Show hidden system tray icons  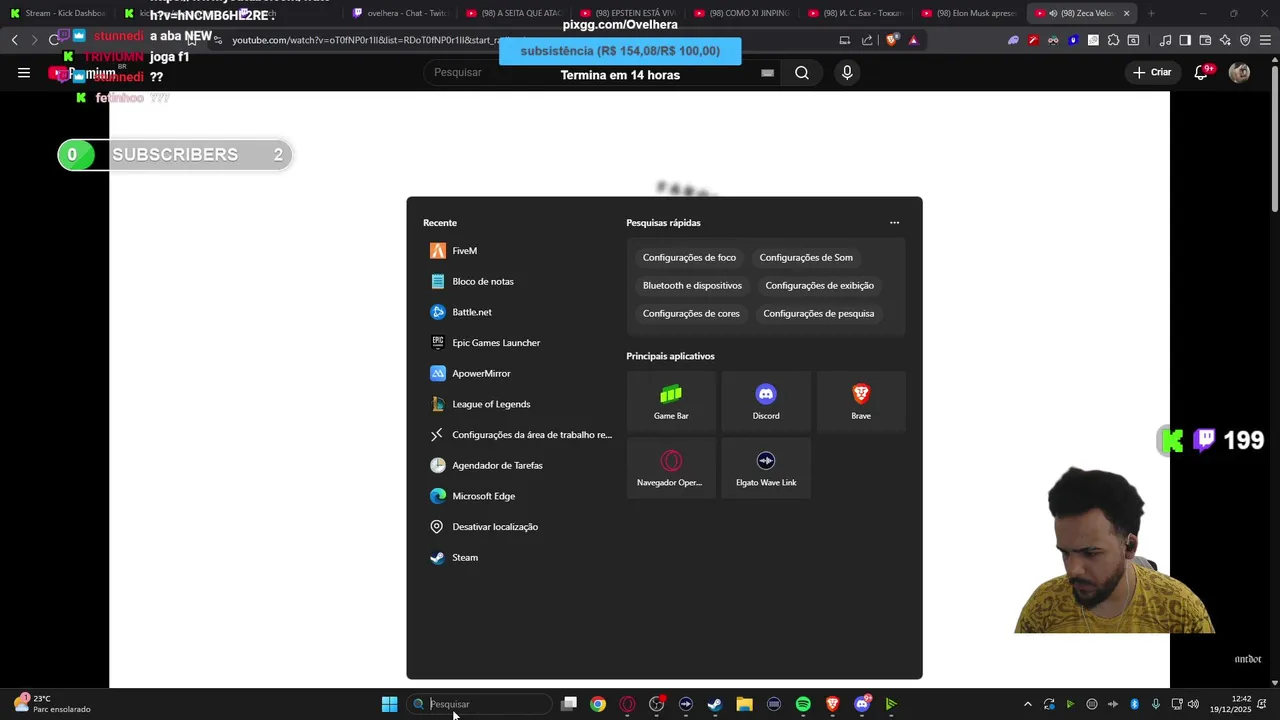click(1027, 704)
